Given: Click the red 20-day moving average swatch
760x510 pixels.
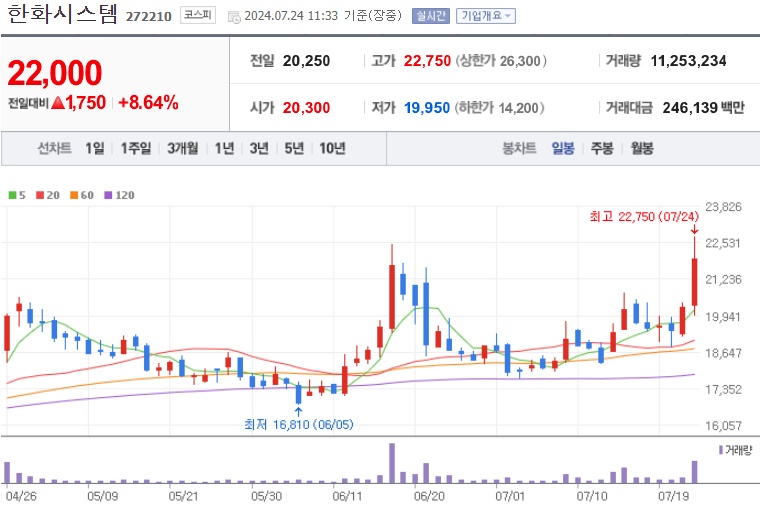Looking at the screenshot, I should point(40,195).
